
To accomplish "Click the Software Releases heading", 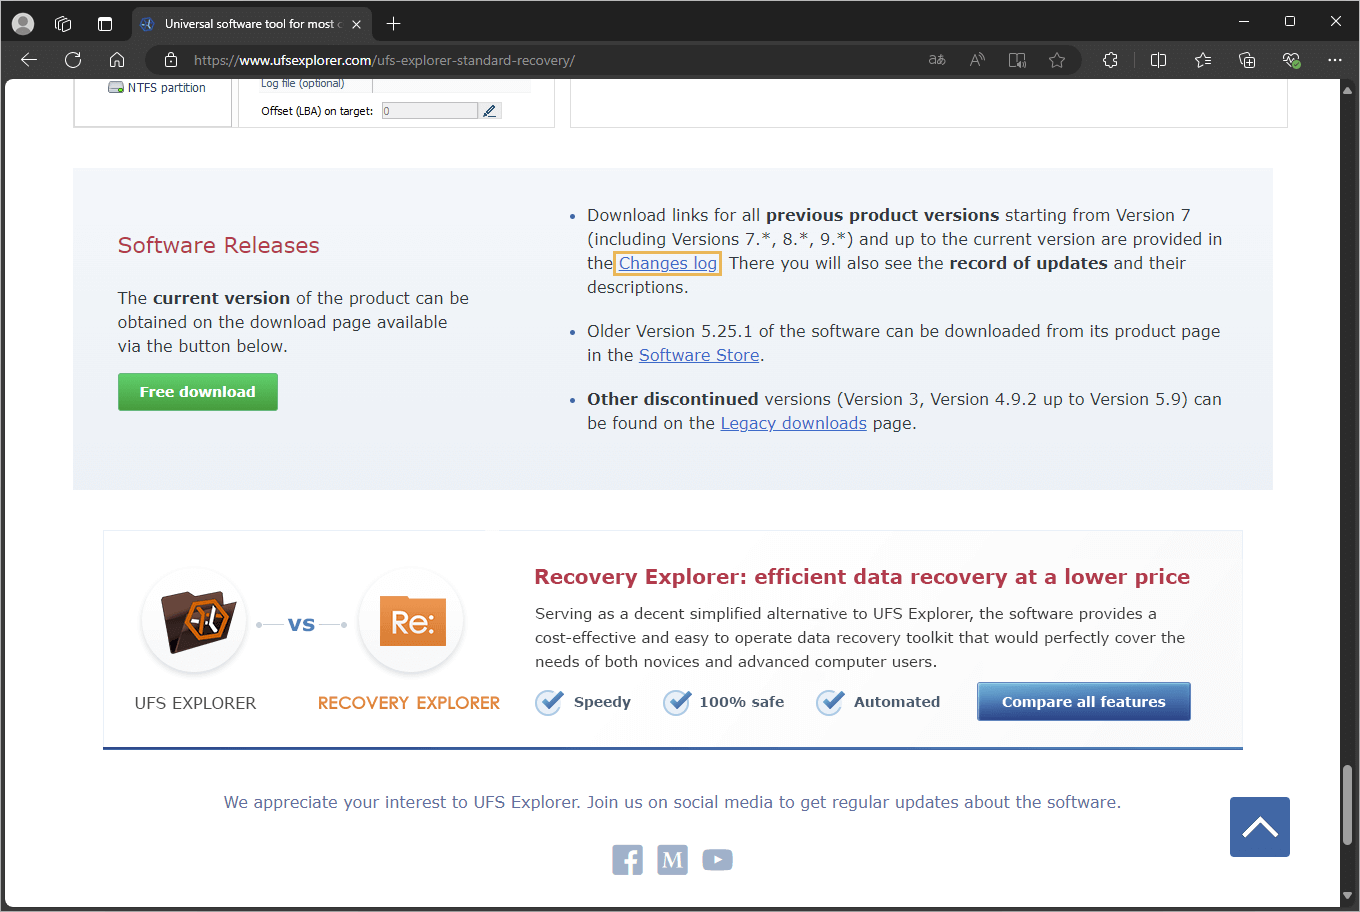I will (219, 245).
